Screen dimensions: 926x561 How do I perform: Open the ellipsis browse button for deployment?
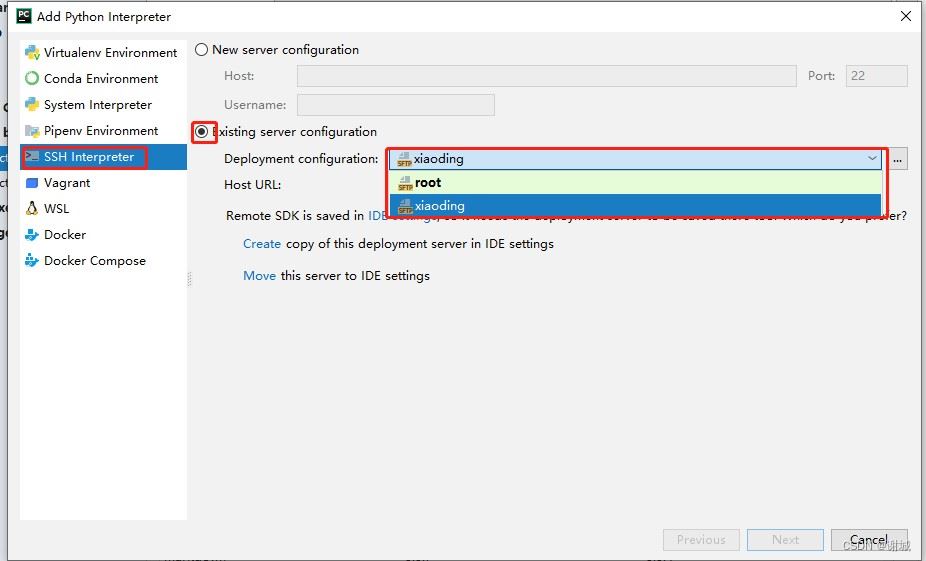click(899, 159)
